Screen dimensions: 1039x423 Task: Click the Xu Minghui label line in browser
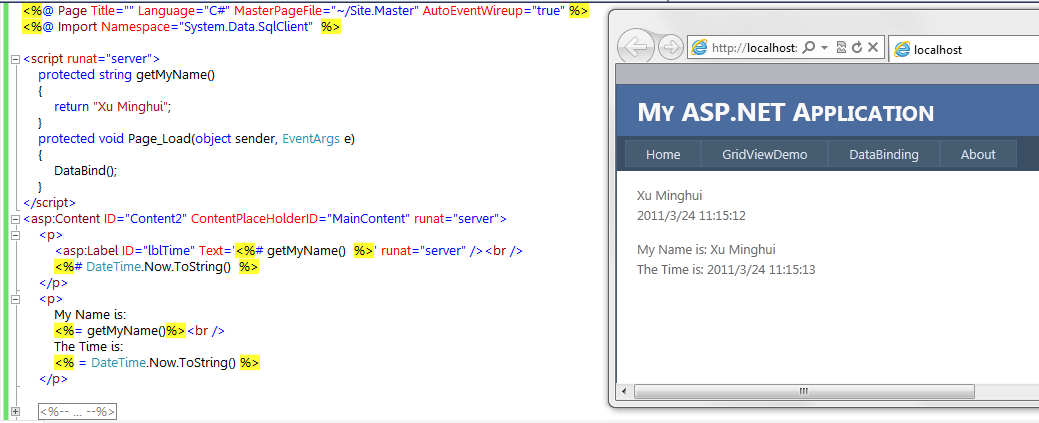[669, 196]
